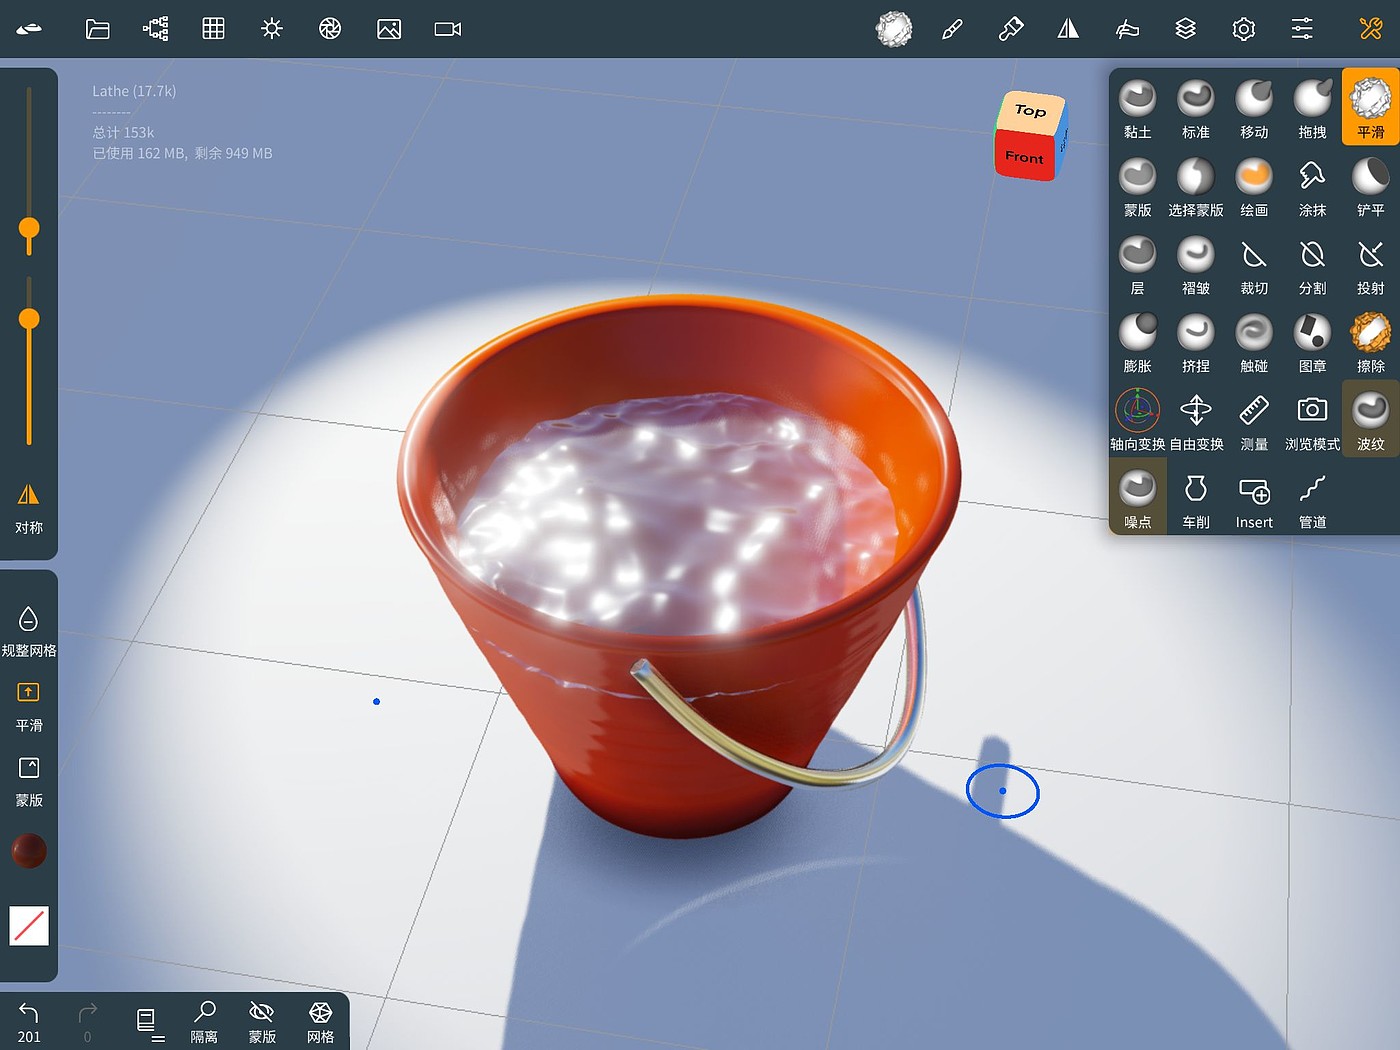Toggle 蒙版 mask visibility at bottom bar

tap(262, 1022)
